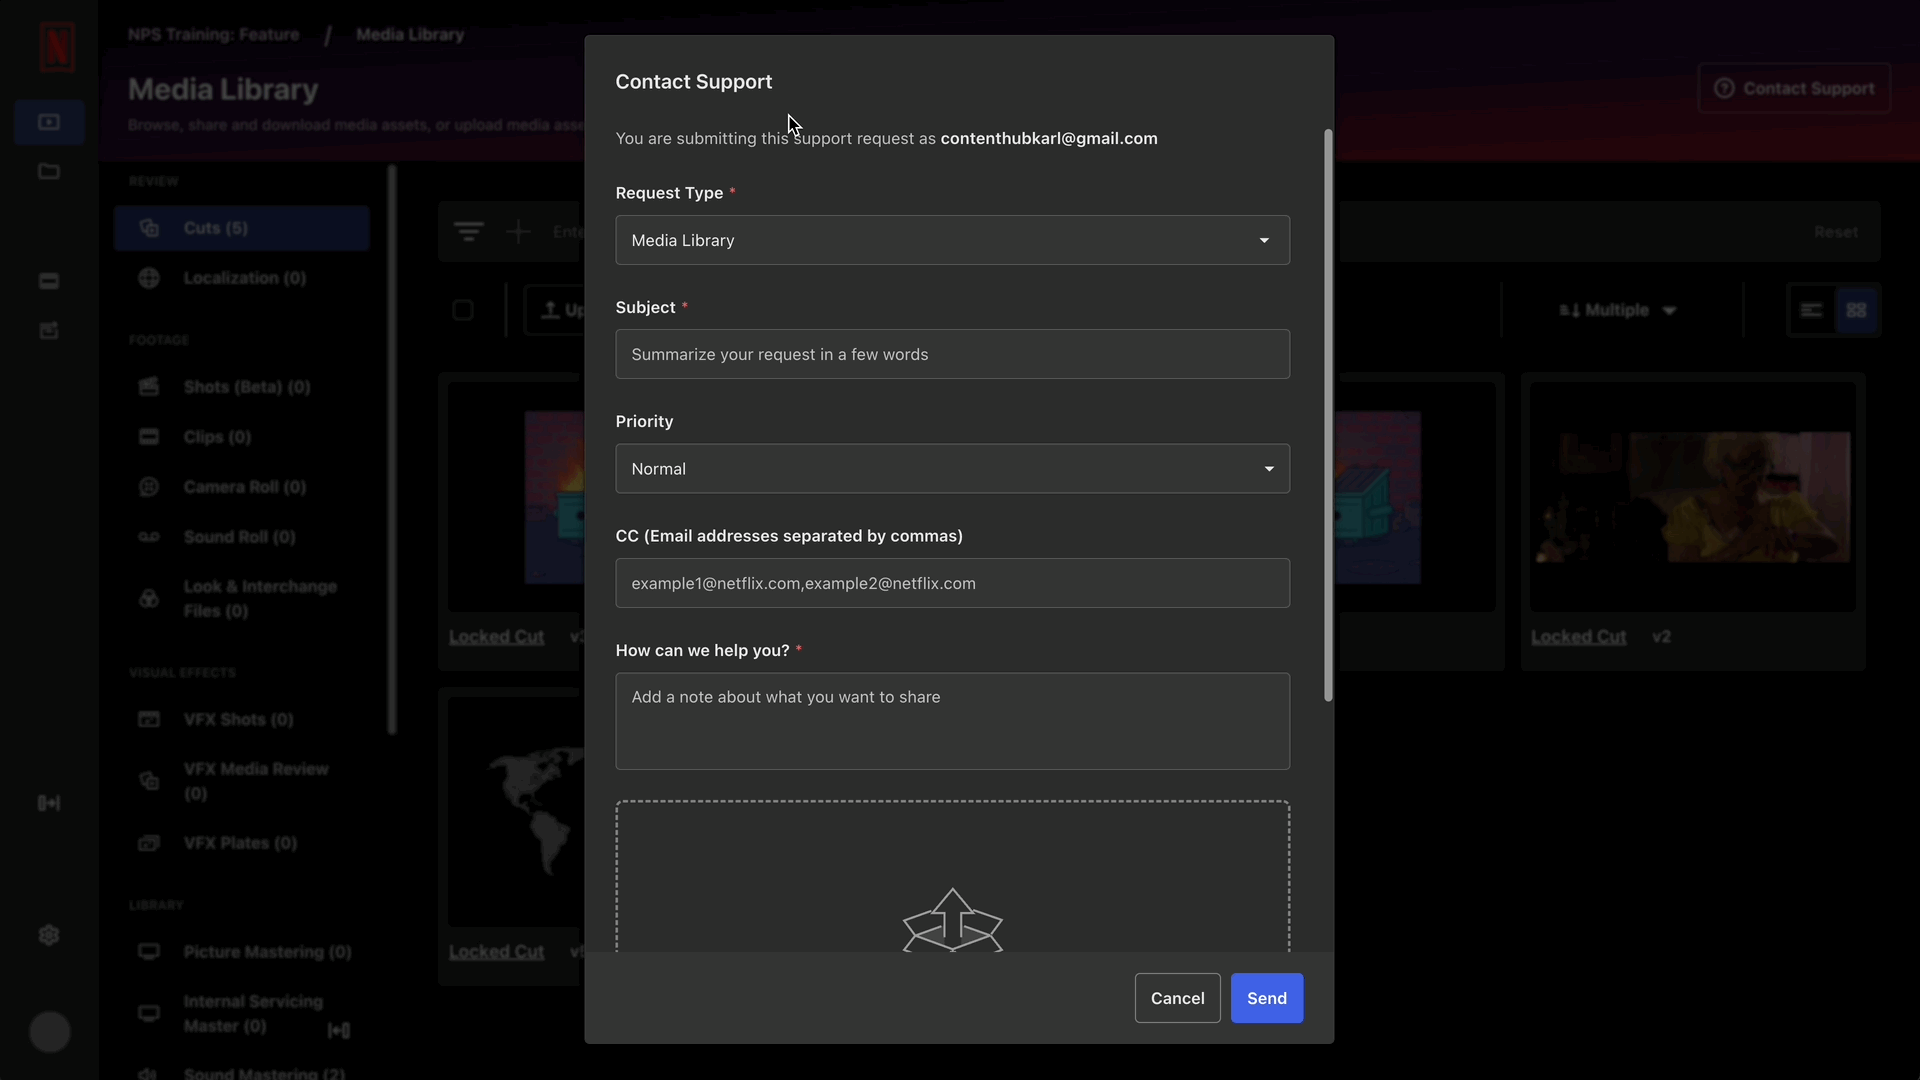1920x1080 pixels.
Task: Click the Cuts folder icon in sidebar
Action: click(x=149, y=228)
